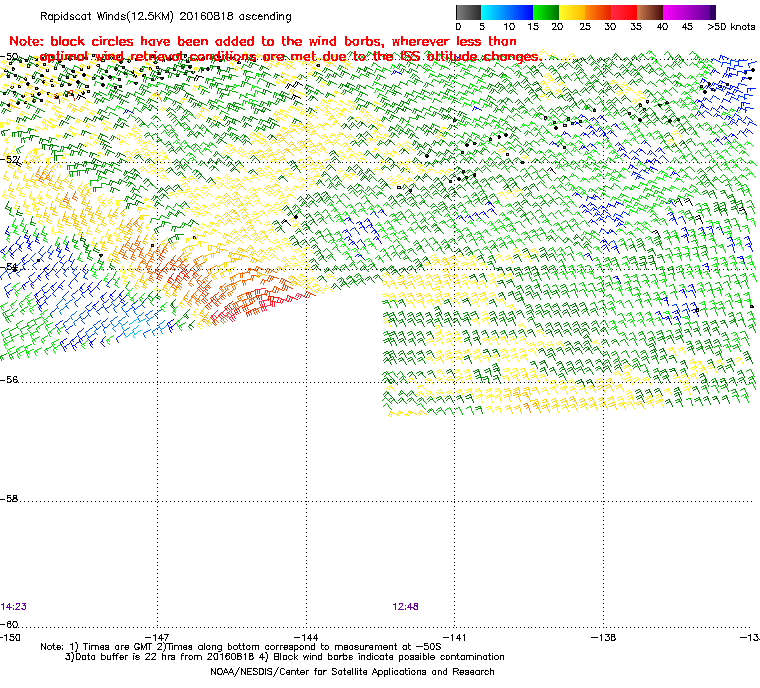Viewport: 760px width, 688px height.
Task: Select the green 15-20 knots legend segment
Action: pos(546,12)
